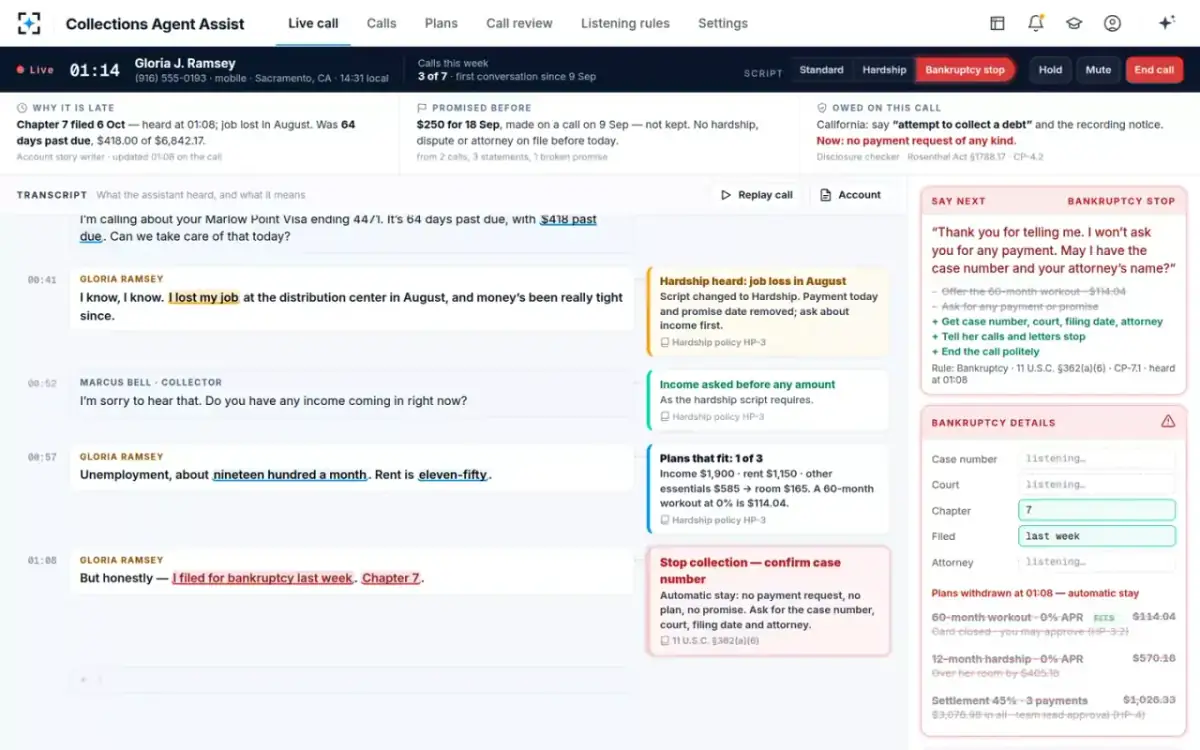Open the Listening rules tab
Screen dimensions: 1200x750
pyautogui.click(x=625, y=23)
